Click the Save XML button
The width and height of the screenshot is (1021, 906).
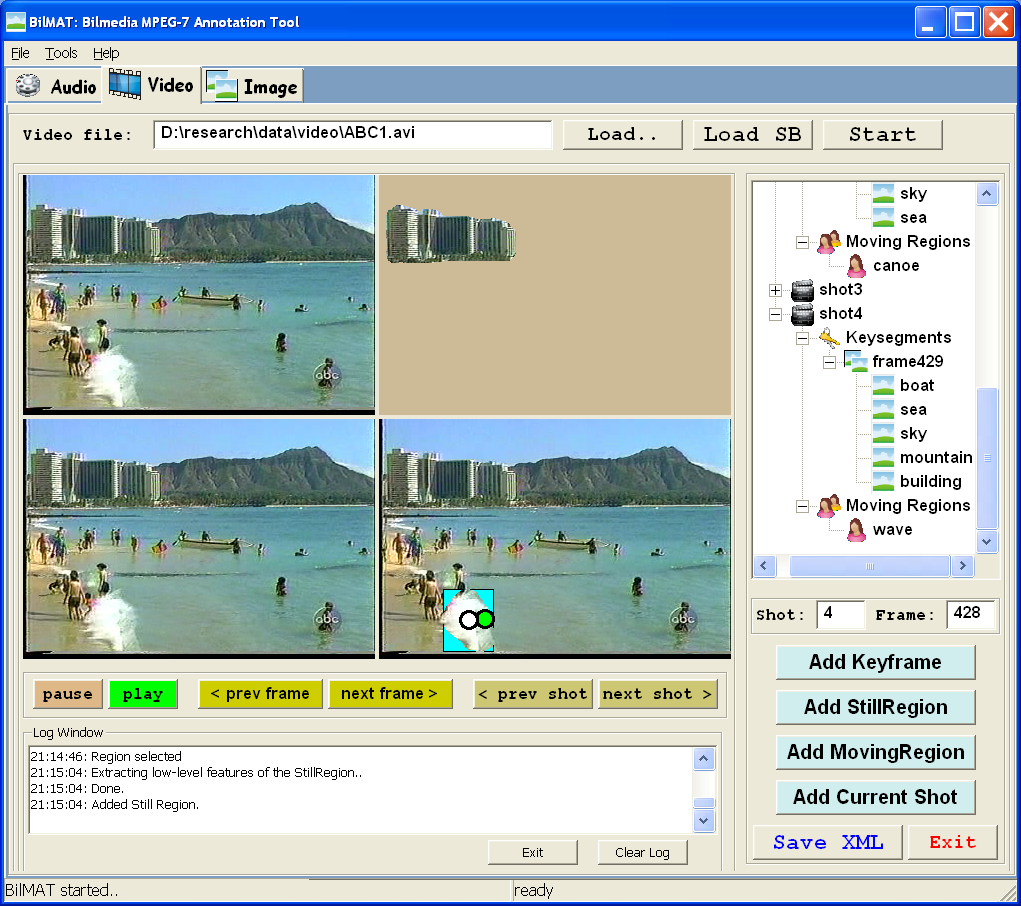828,842
